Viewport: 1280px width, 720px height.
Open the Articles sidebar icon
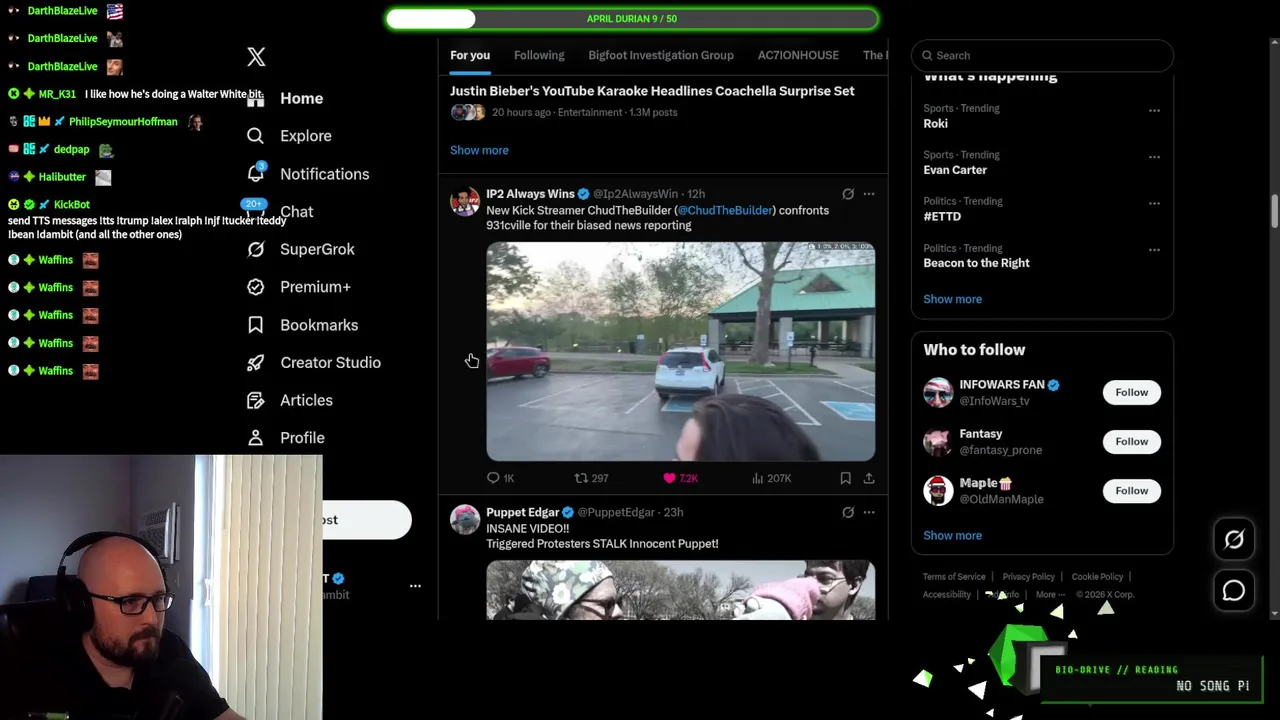(256, 400)
